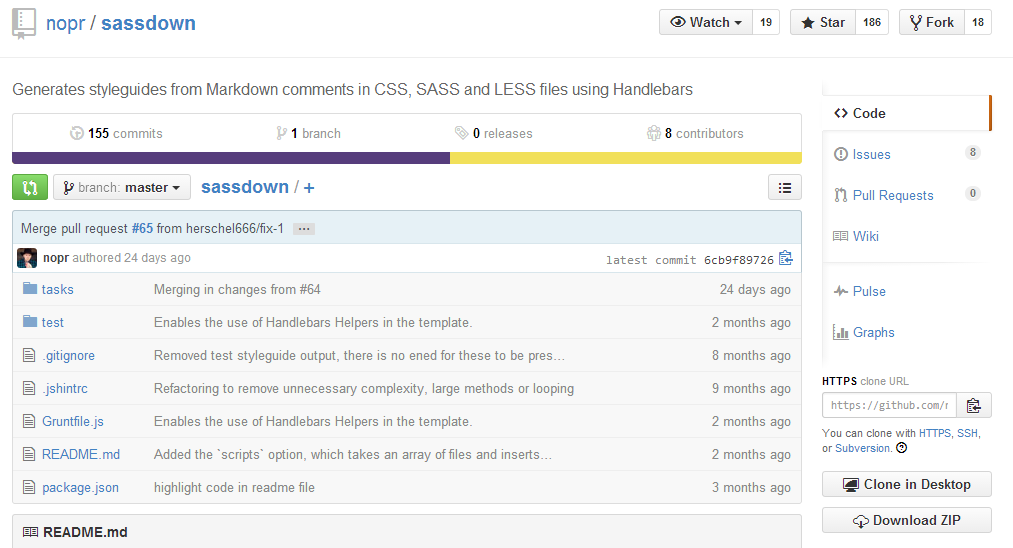This screenshot has height=548, width=1013.
Task: Open Gruntfile.js
Action: 72,421
